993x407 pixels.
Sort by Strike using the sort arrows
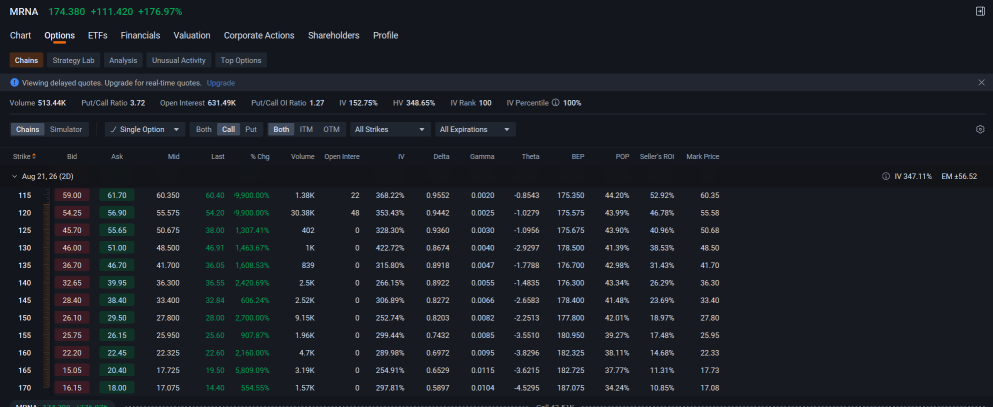(x=34, y=156)
